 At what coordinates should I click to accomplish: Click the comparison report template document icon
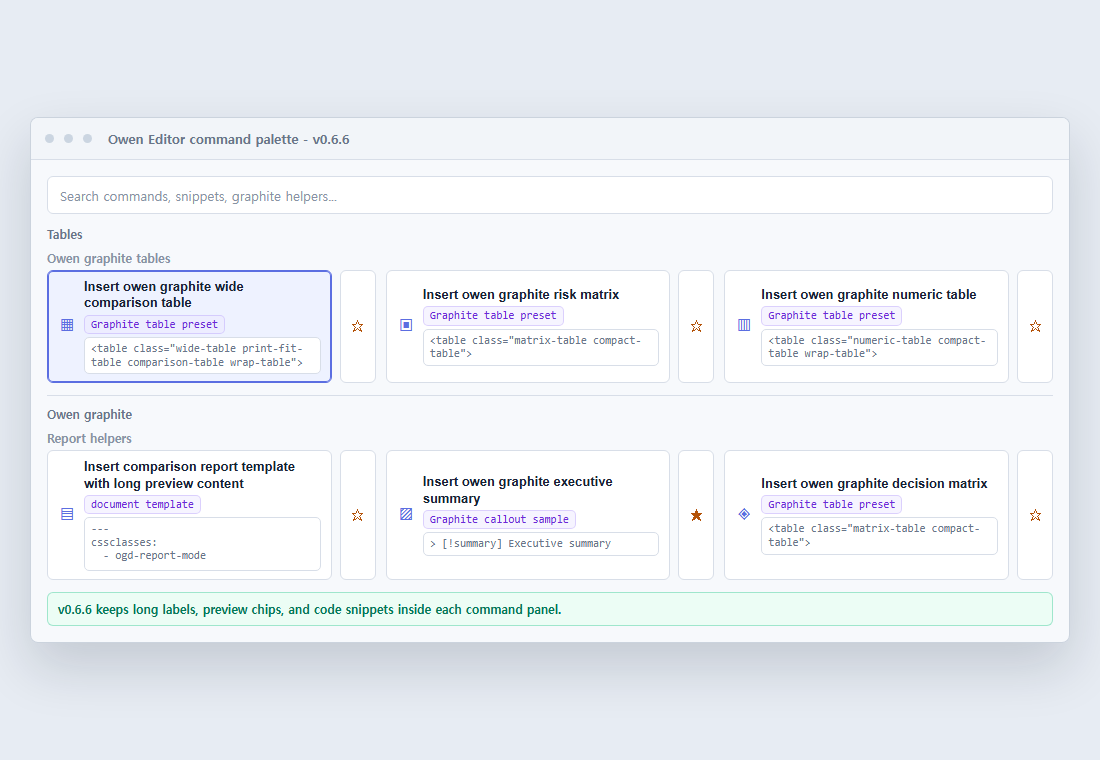click(x=67, y=514)
